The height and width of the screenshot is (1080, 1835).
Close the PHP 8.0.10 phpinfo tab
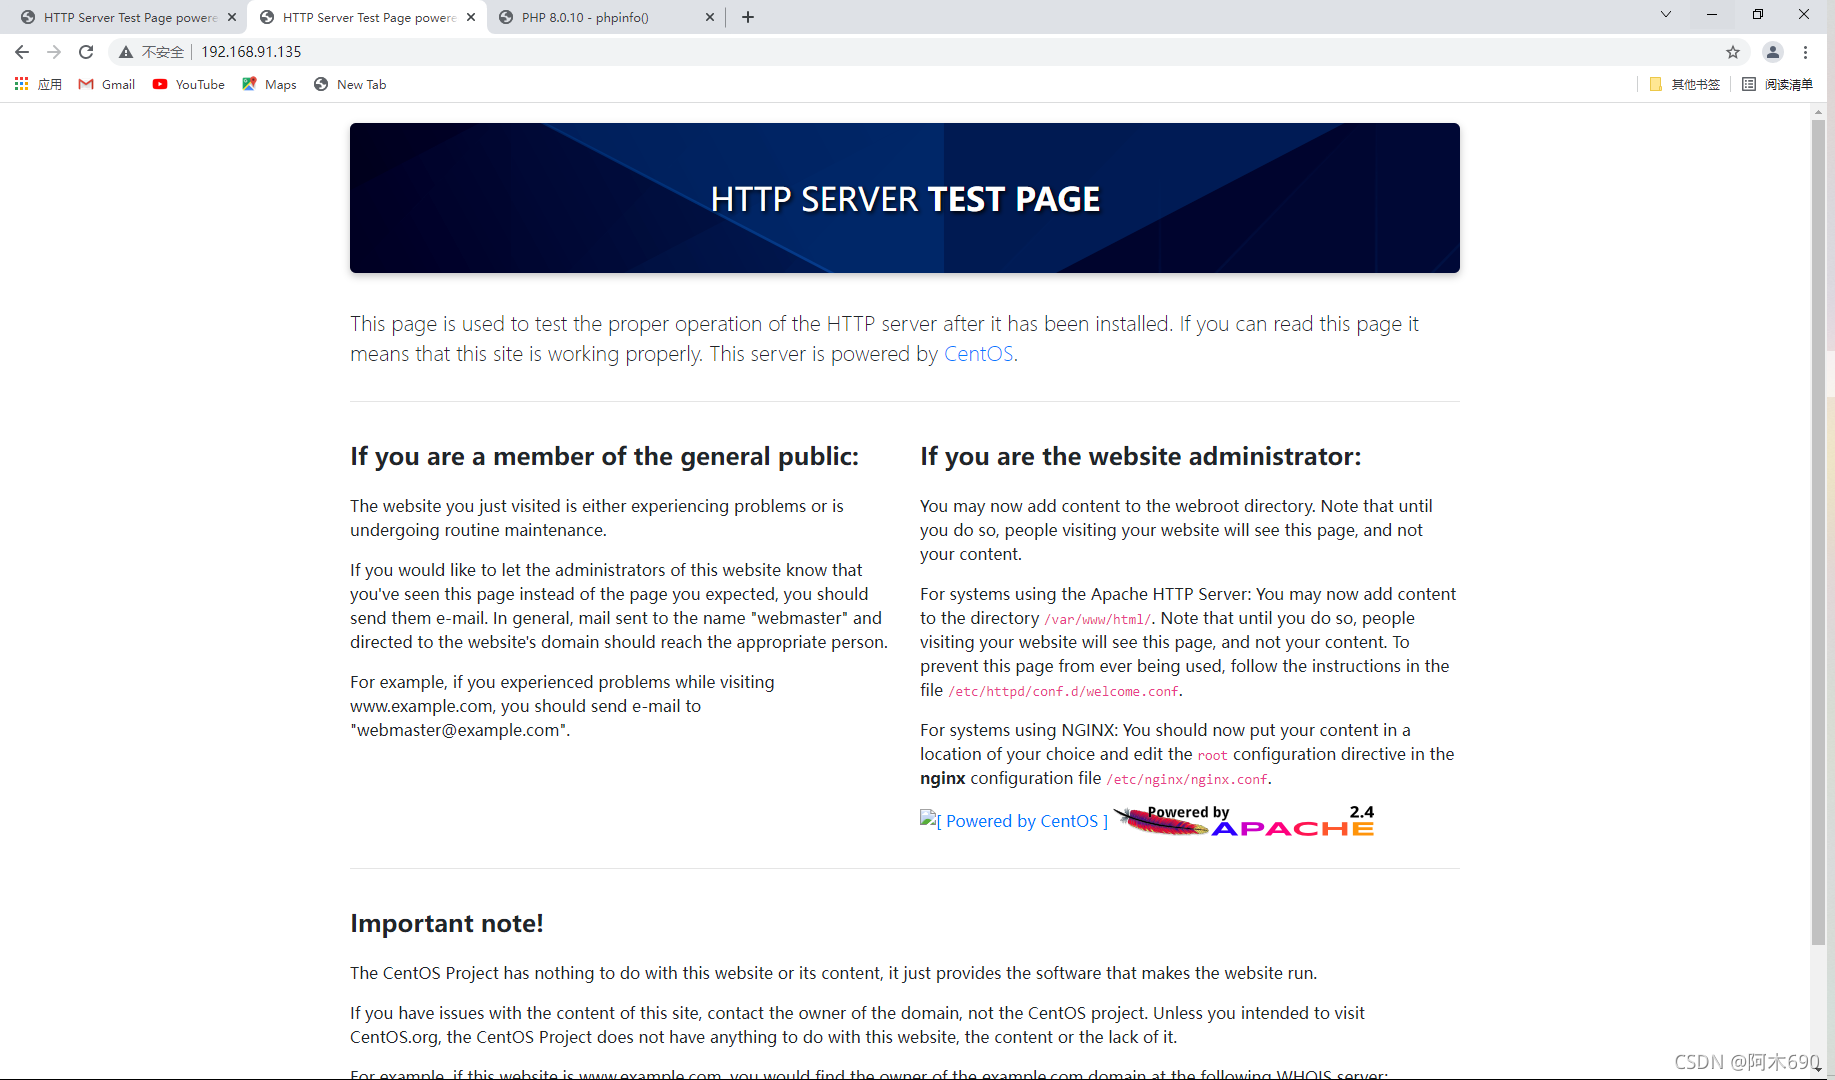[x=710, y=17]
